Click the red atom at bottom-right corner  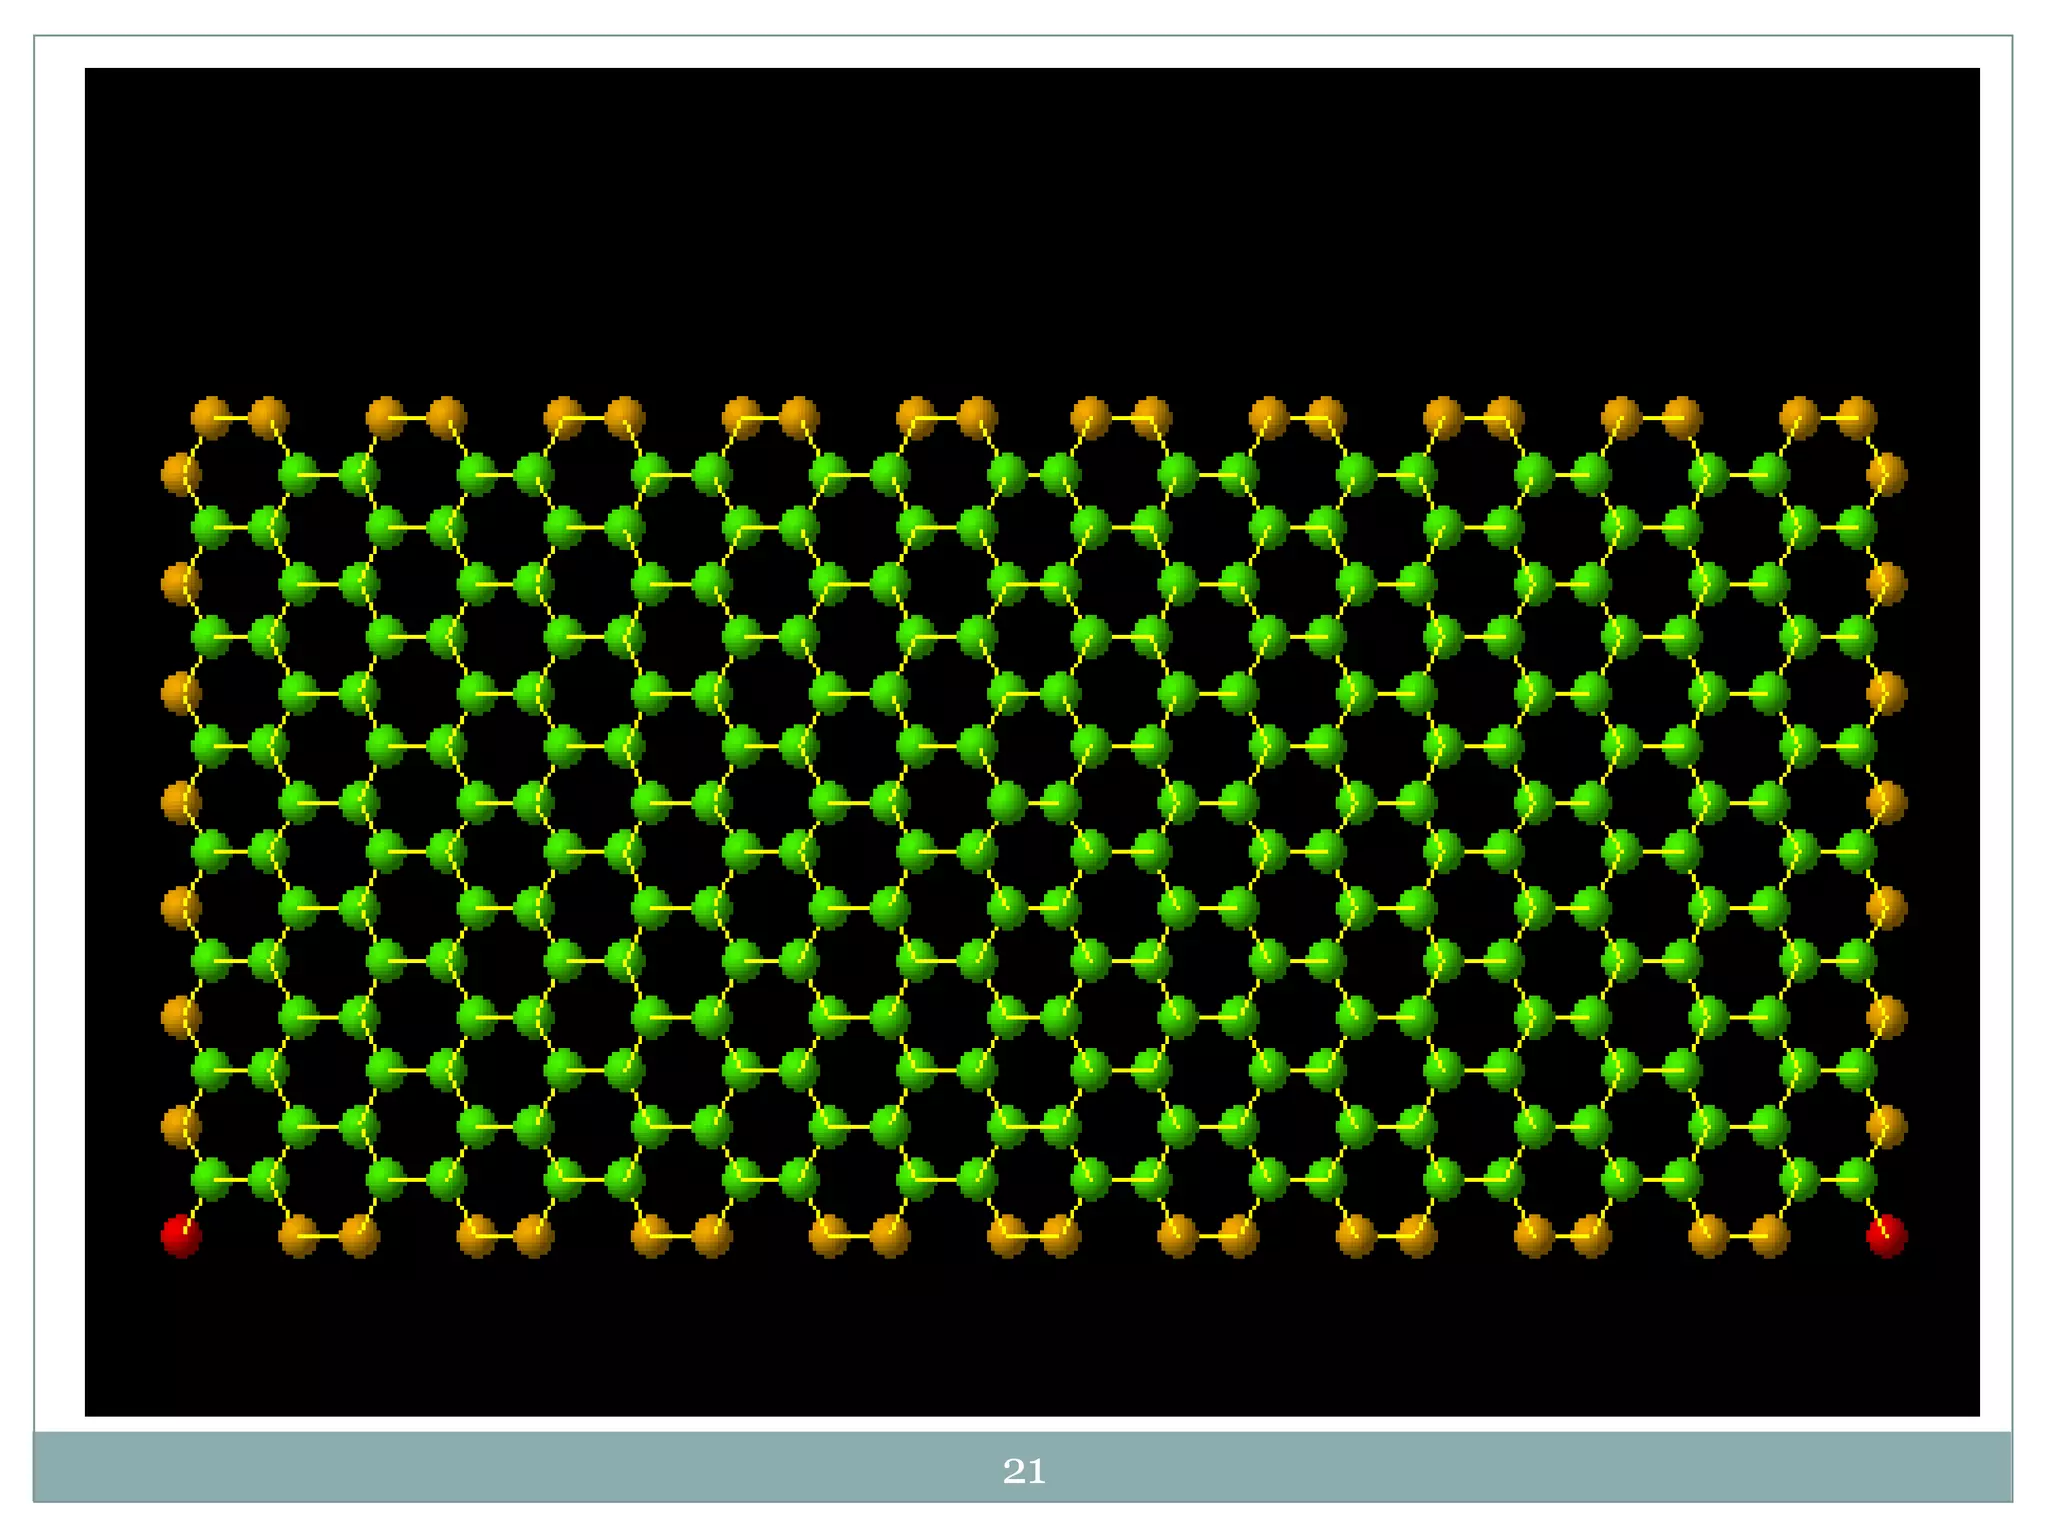tap(1886, 1236)
